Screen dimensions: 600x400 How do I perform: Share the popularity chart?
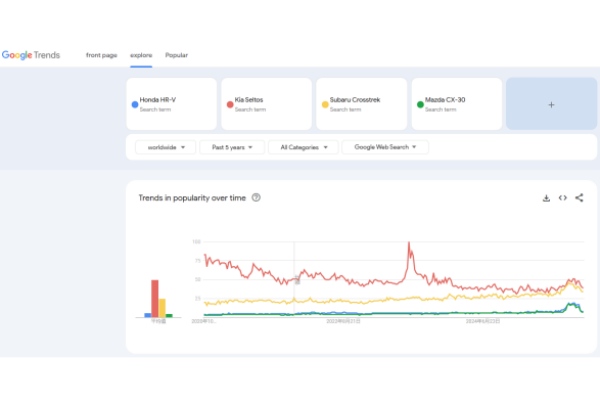tap(579, 198)
